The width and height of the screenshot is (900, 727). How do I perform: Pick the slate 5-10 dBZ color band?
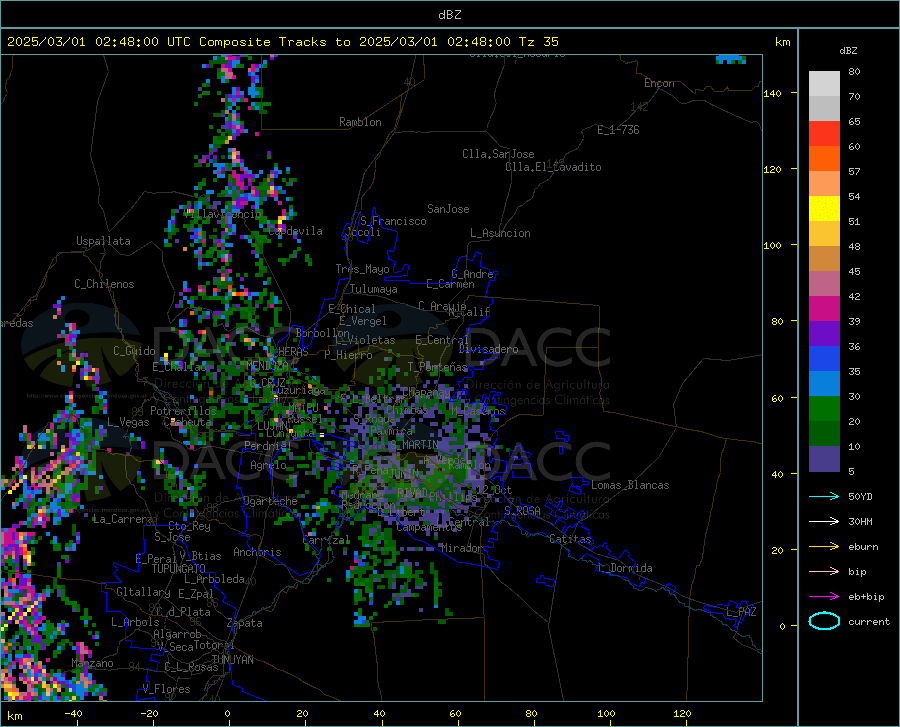pos(824,458)
